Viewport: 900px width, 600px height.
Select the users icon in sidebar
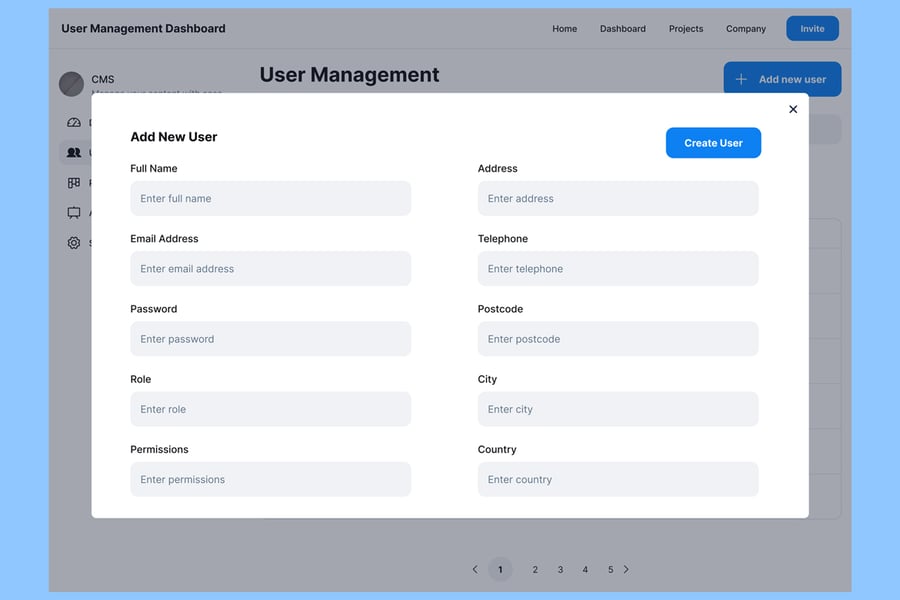[73, 153]
